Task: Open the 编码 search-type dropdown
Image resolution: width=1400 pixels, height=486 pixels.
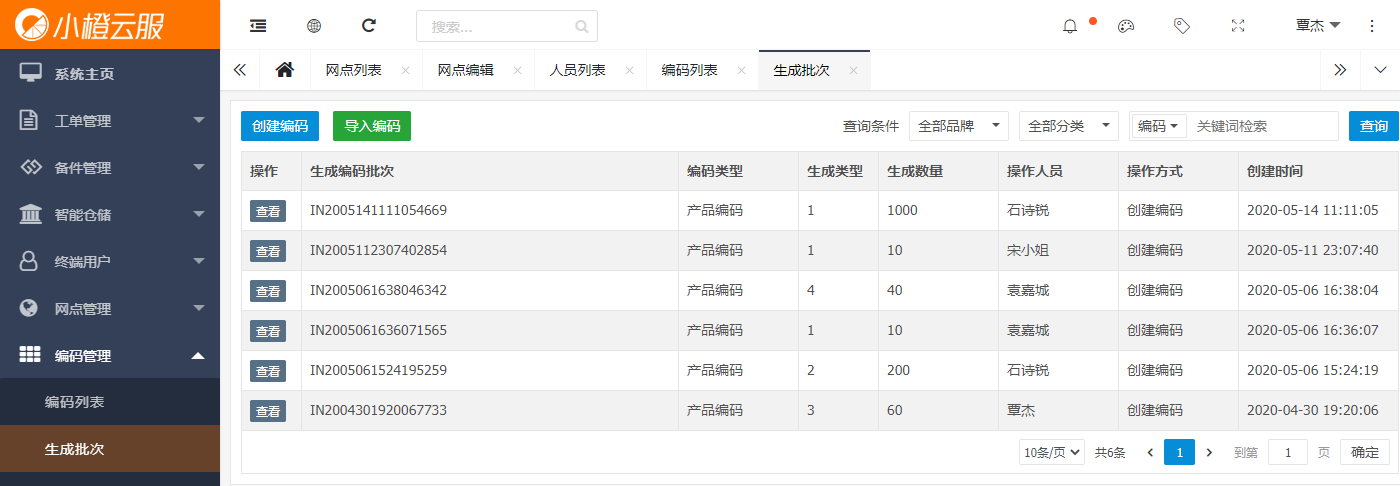Action: click(1160, 126)
